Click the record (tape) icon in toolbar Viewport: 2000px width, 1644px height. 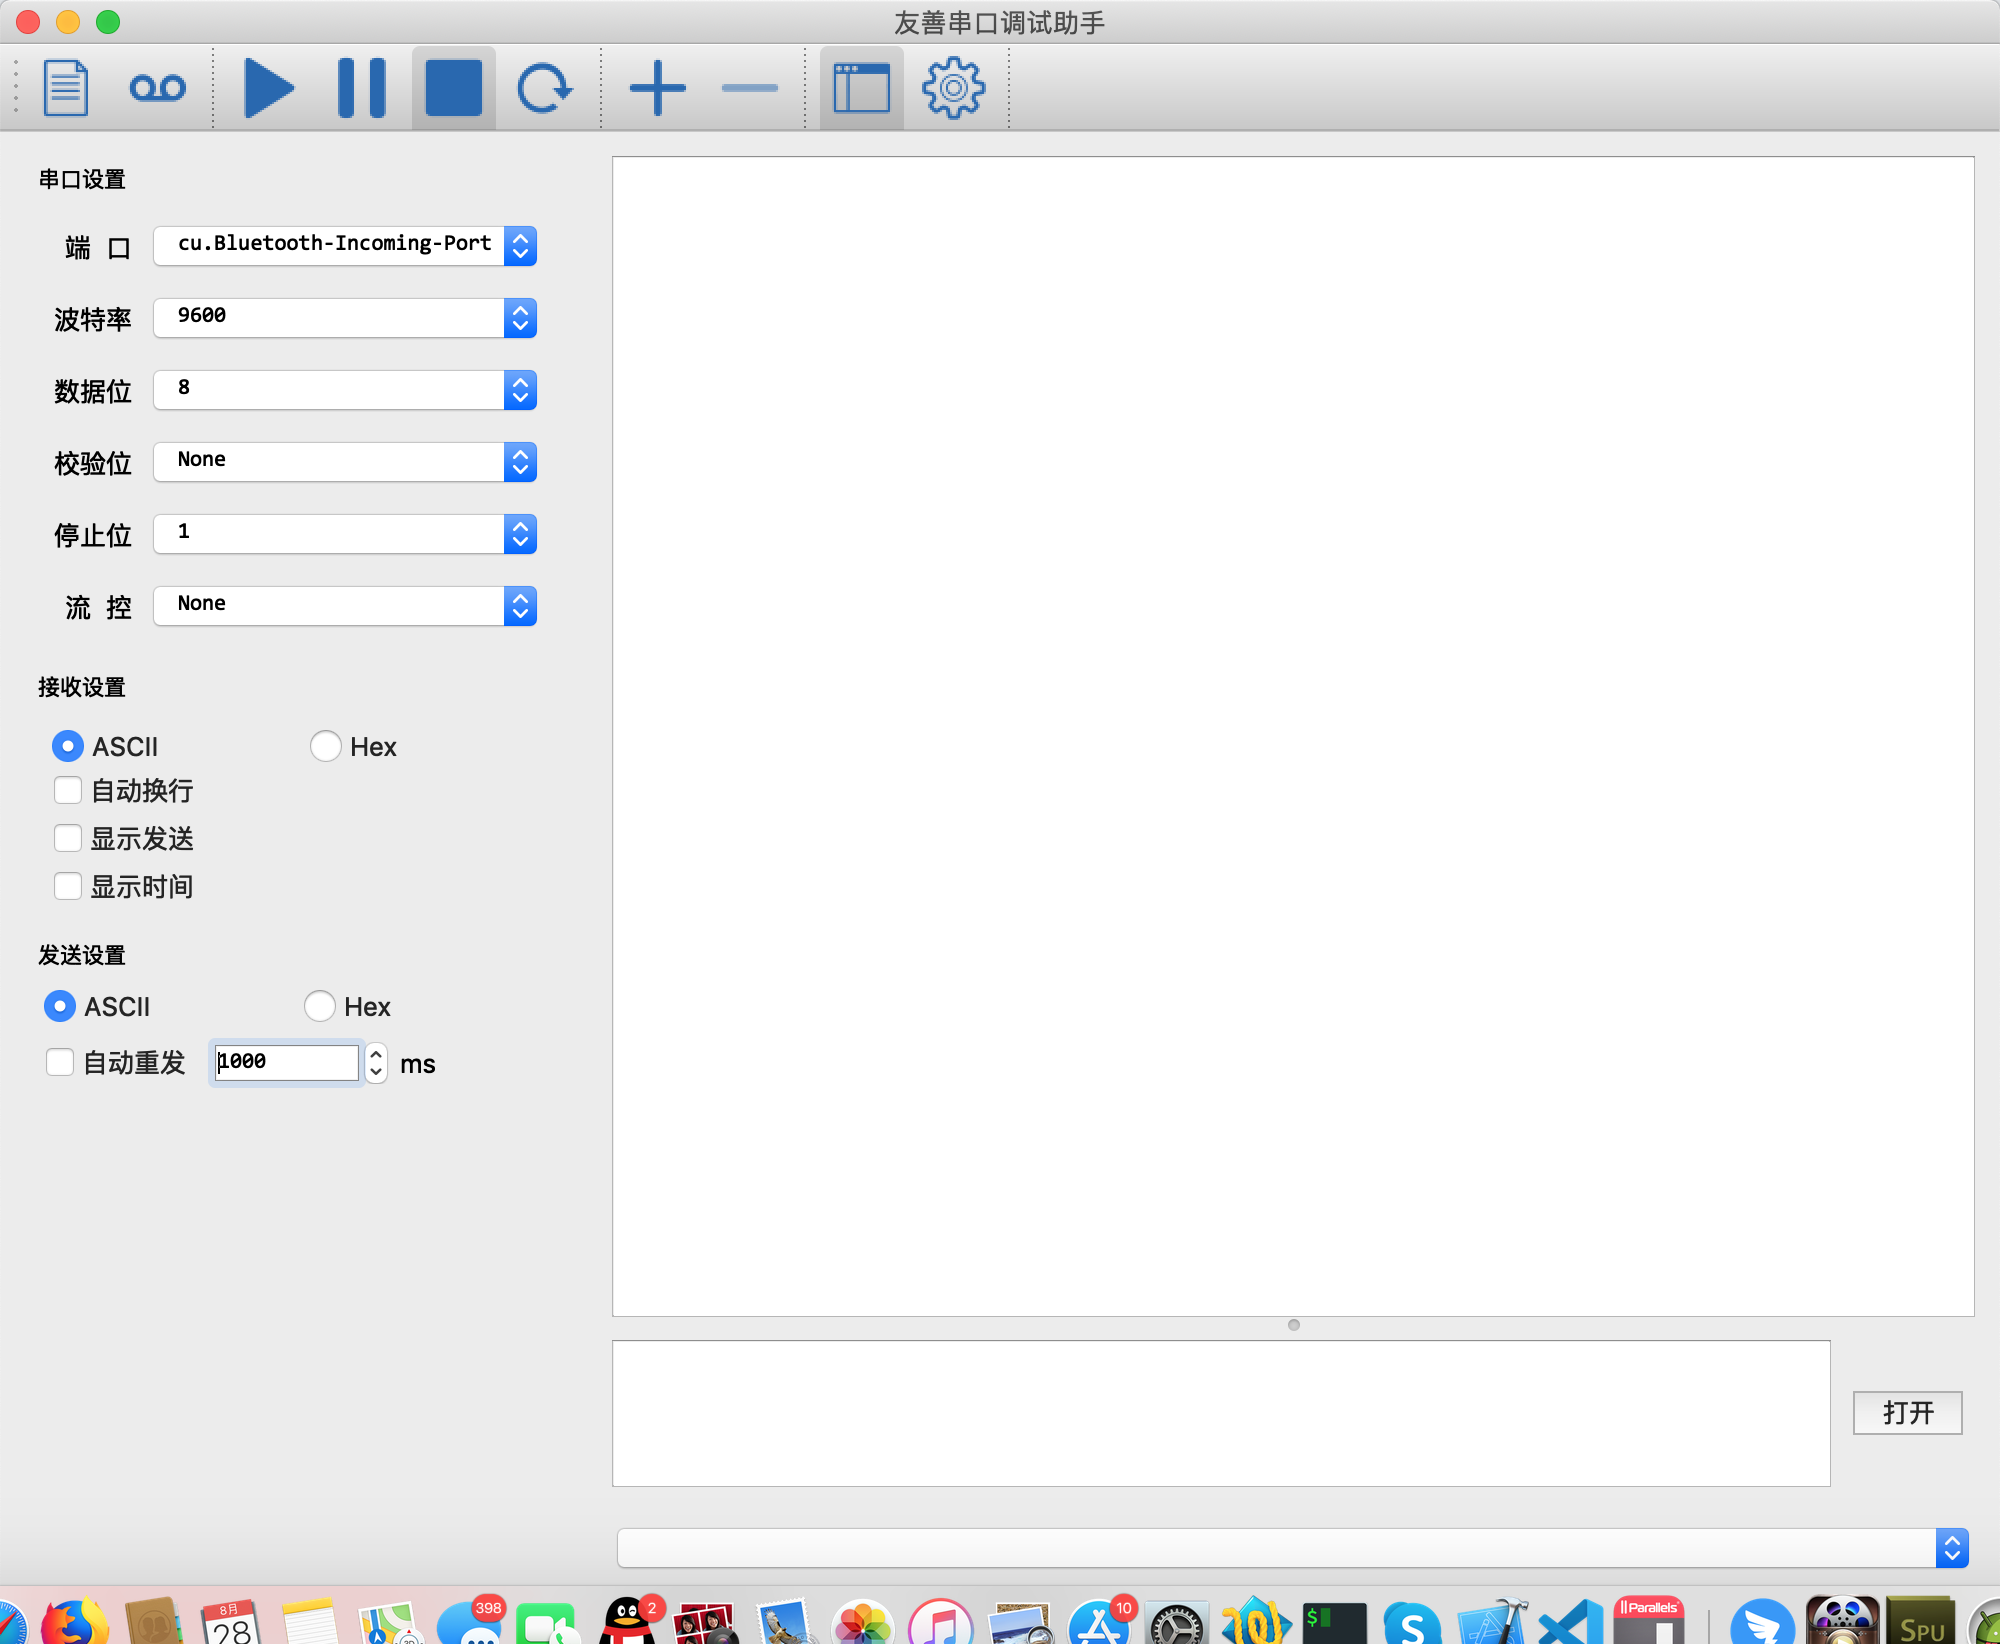[x=157, y=88]
